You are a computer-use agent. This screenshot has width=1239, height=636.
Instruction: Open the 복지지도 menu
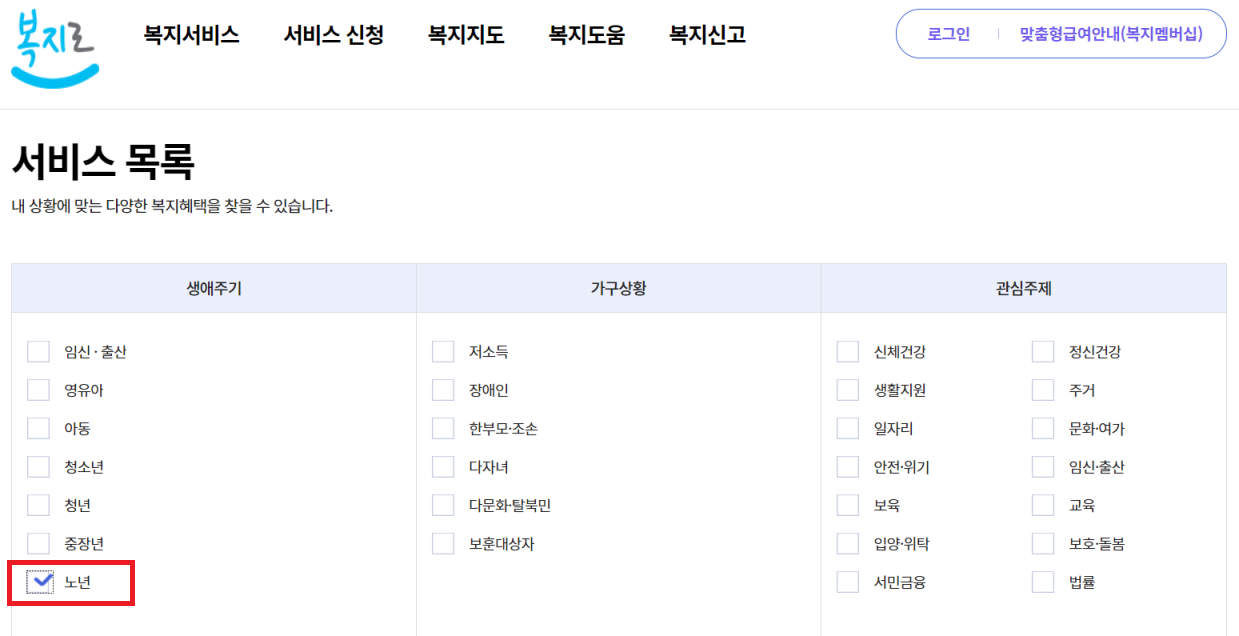click(464, 33)
